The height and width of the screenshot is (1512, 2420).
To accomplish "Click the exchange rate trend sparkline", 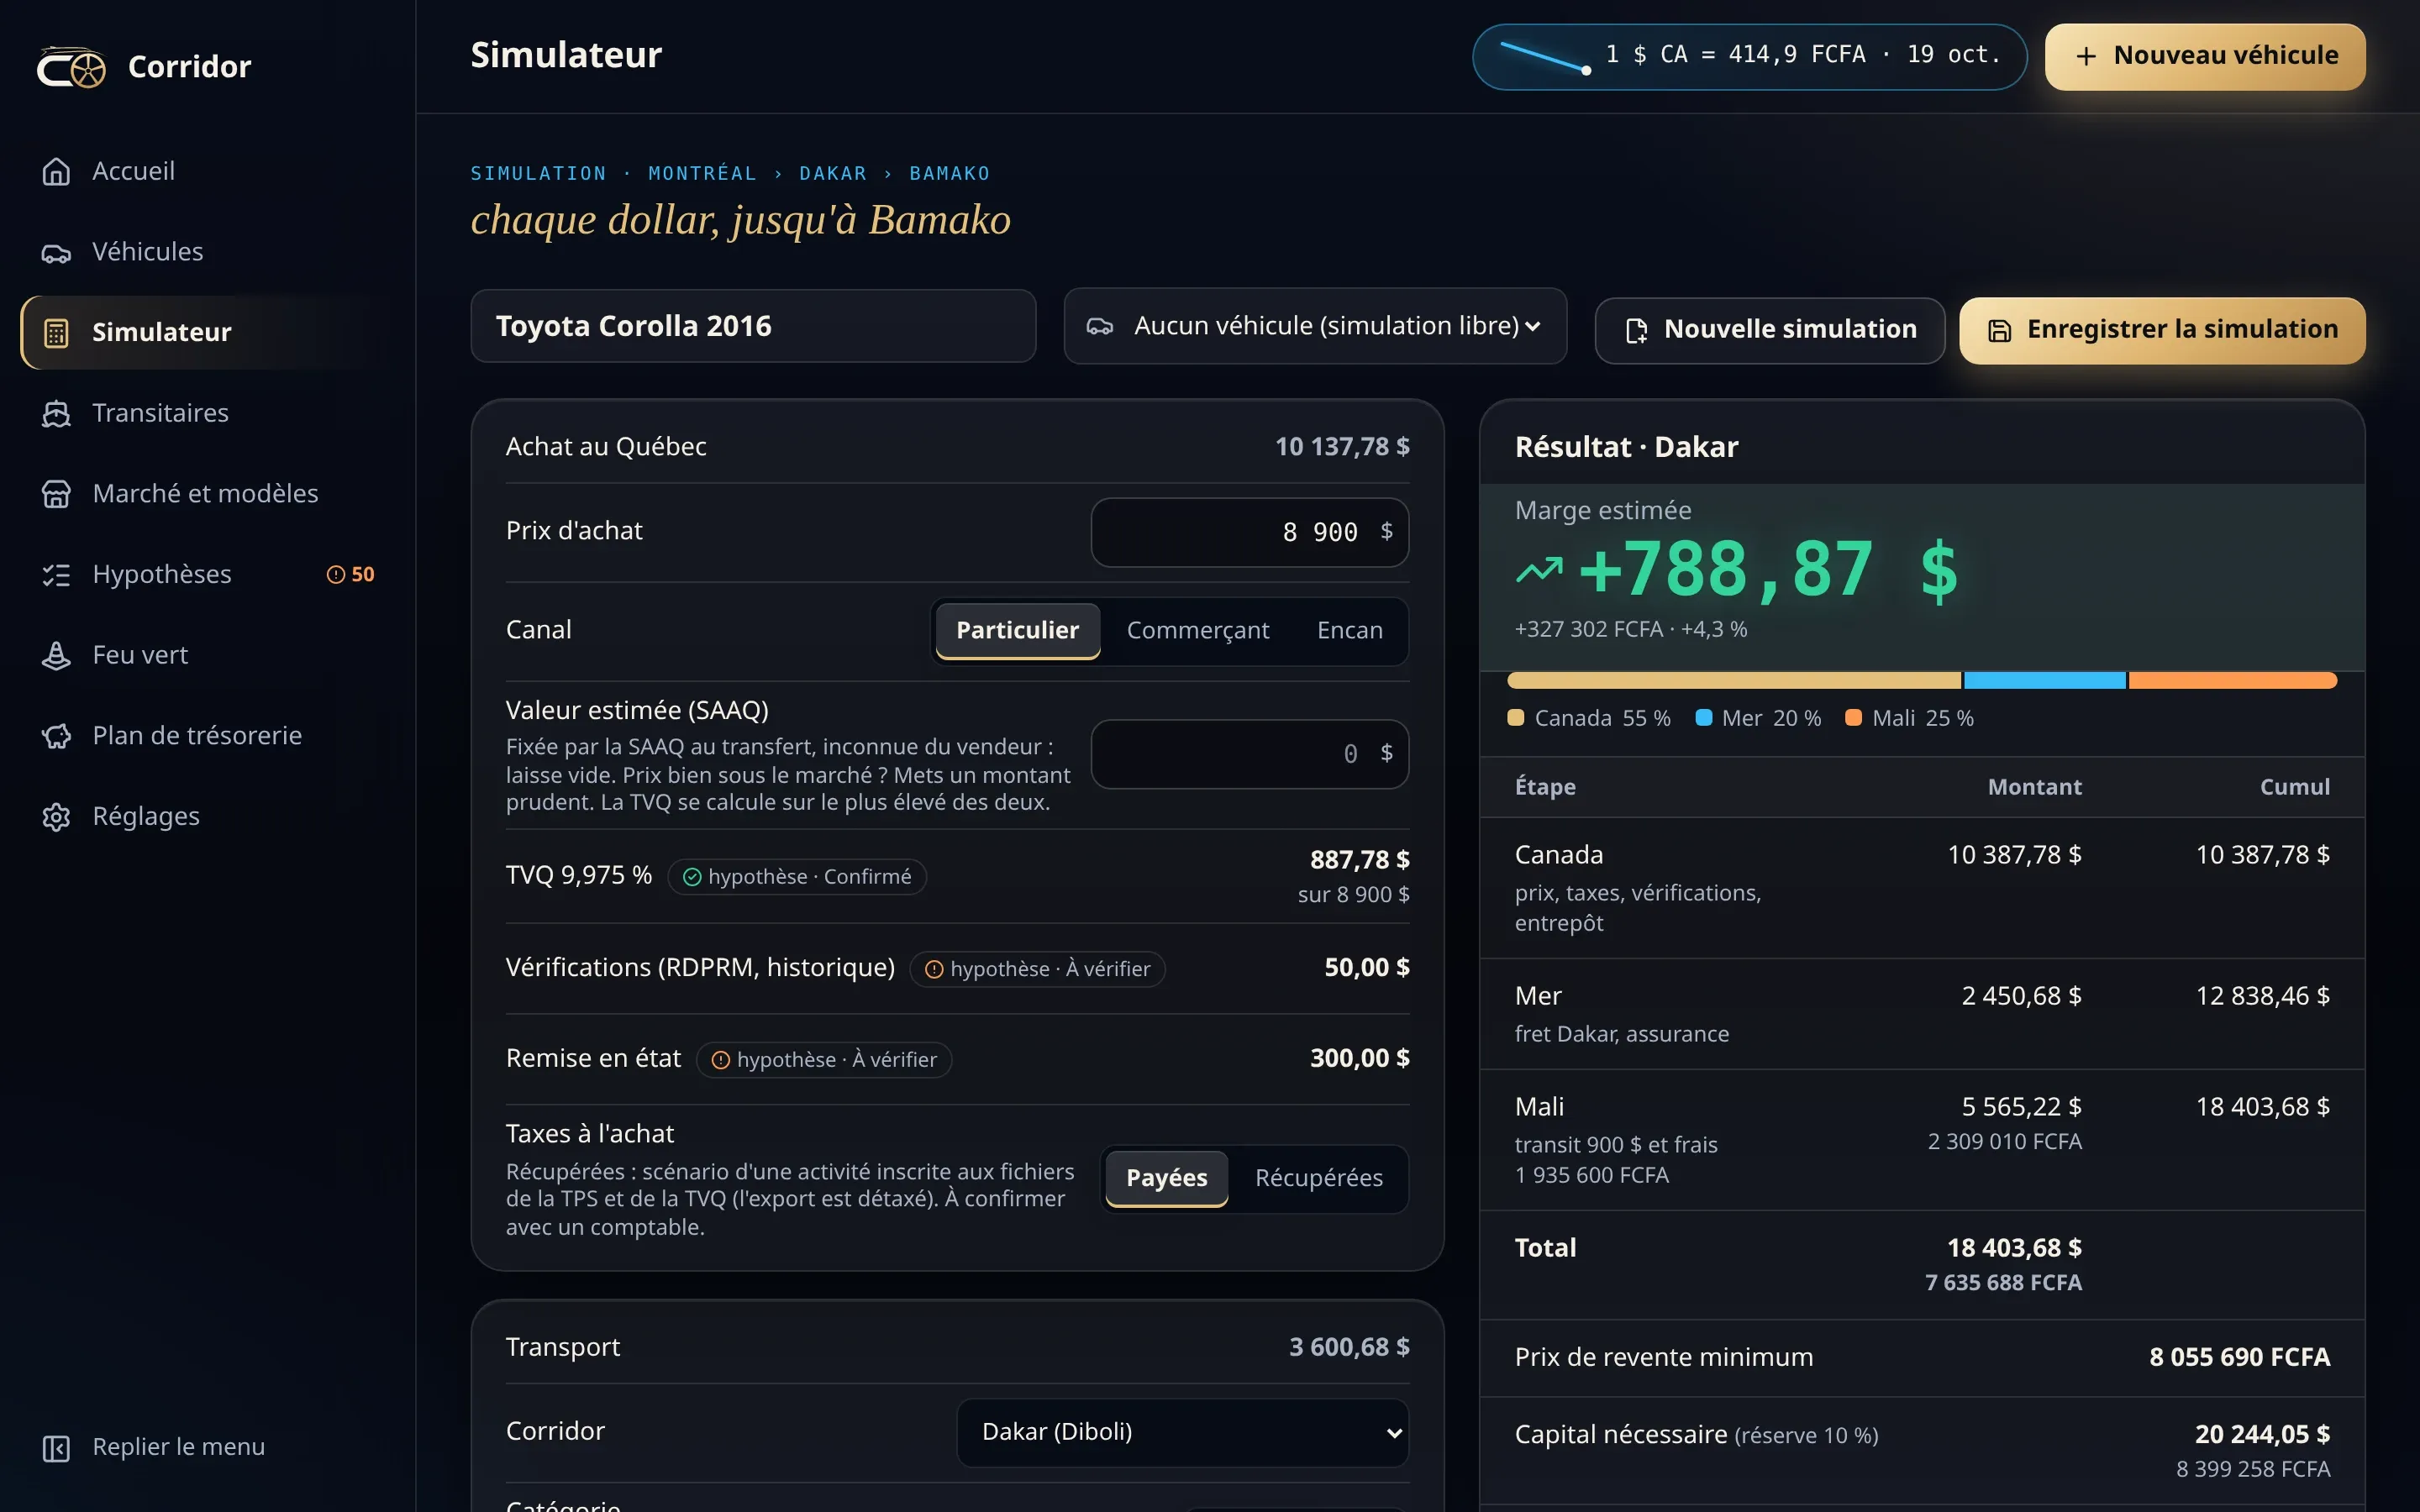I will (1545, 57).
